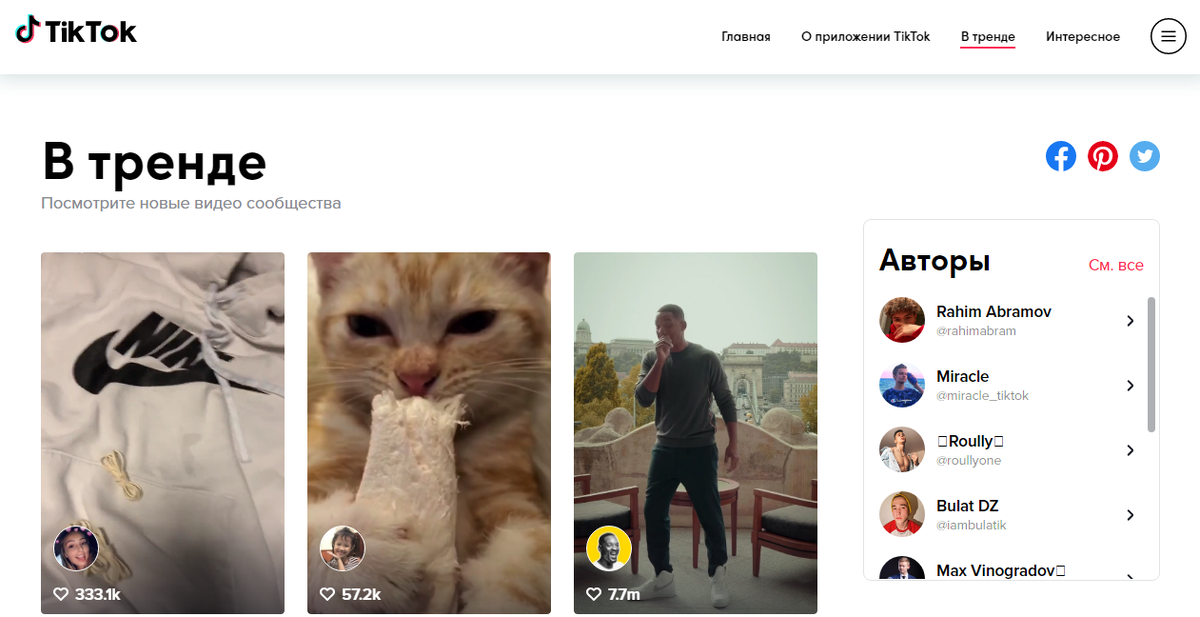Open Roully author name
The width and height of the screenshot is (1200, 617).
970,442
